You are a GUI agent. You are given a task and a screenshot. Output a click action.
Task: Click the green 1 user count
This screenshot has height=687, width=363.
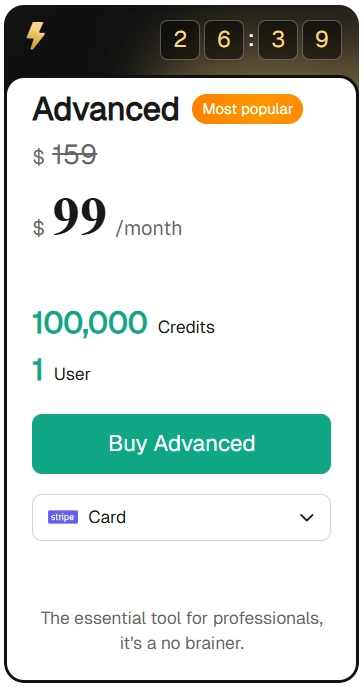pyautogui.click(x=38, y=370)
